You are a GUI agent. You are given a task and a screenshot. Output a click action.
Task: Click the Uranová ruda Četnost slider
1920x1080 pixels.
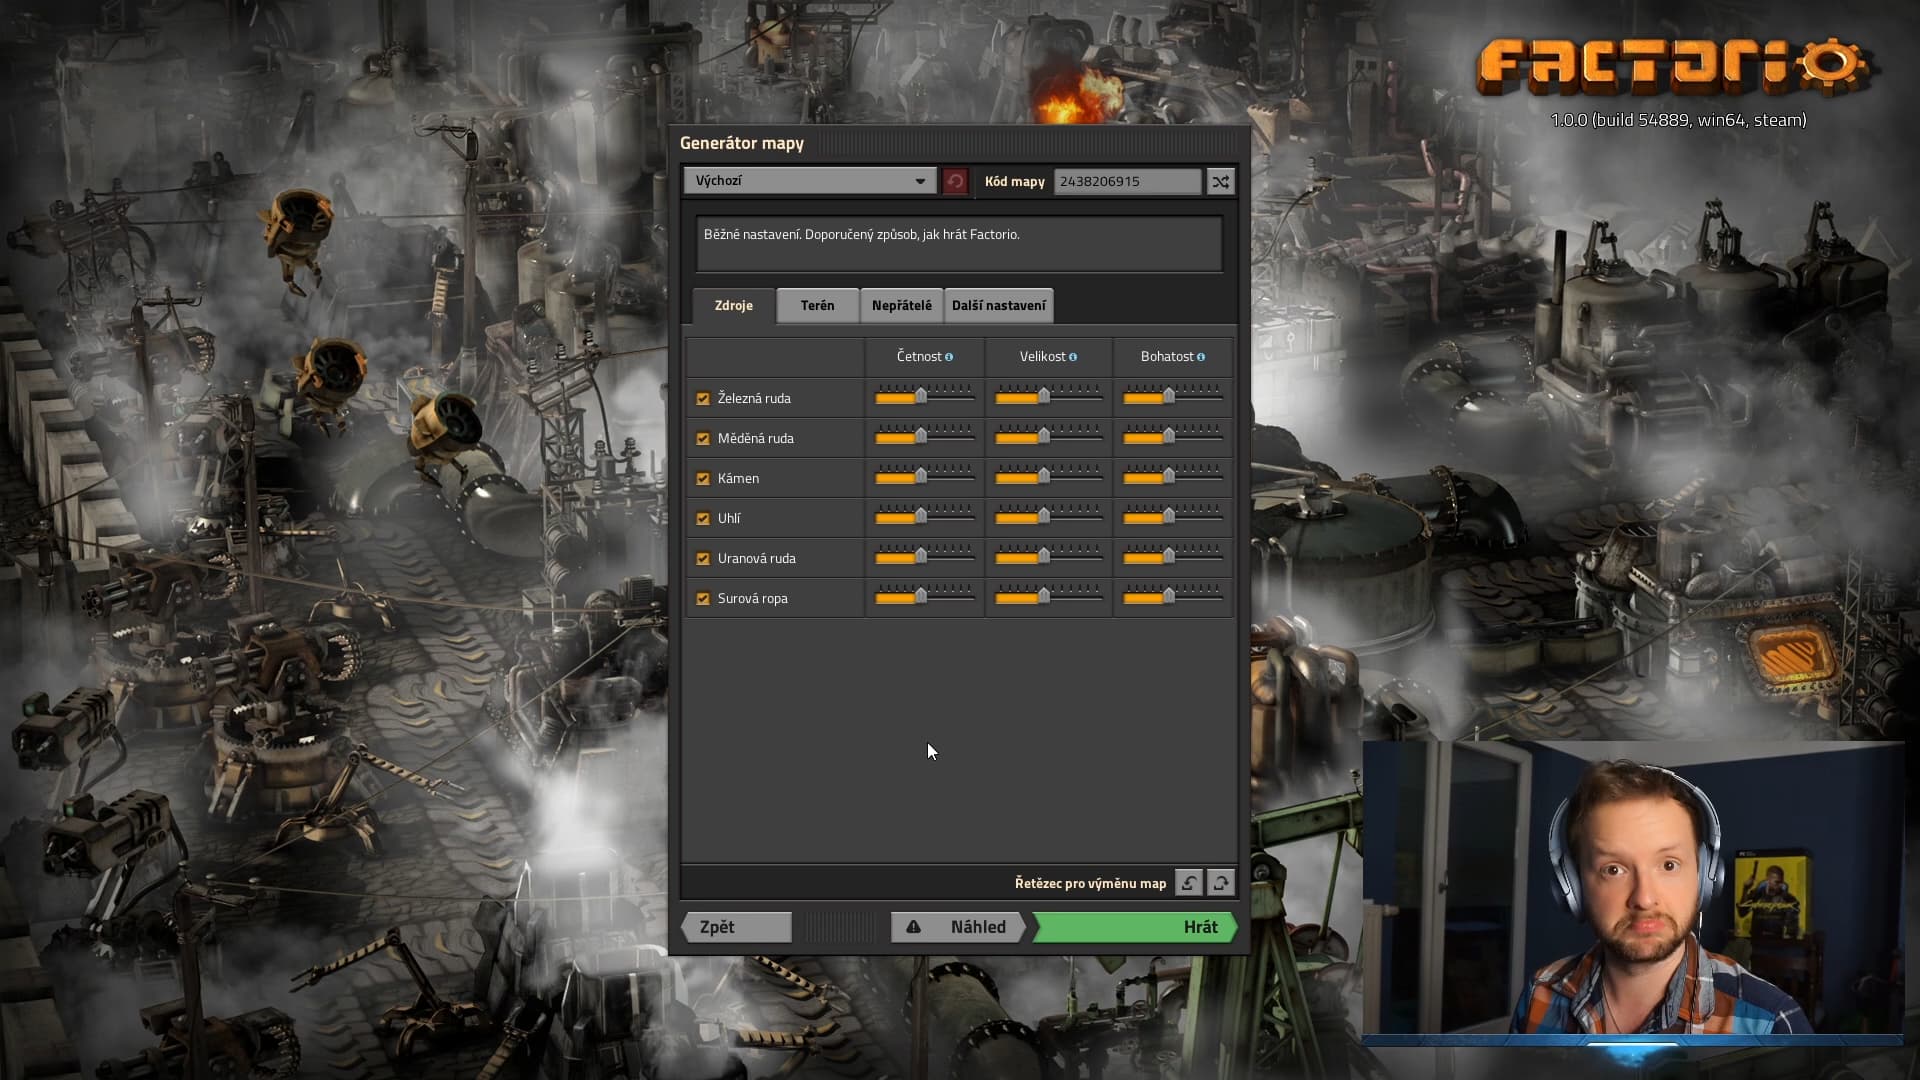[924, 557]
